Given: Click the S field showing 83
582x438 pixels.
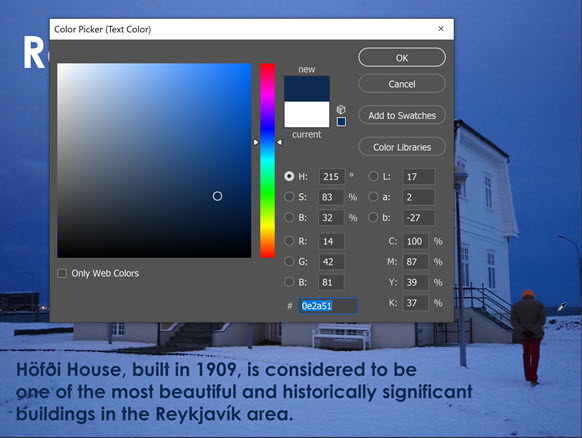Looking at the screenshot, I should point(331,197).
